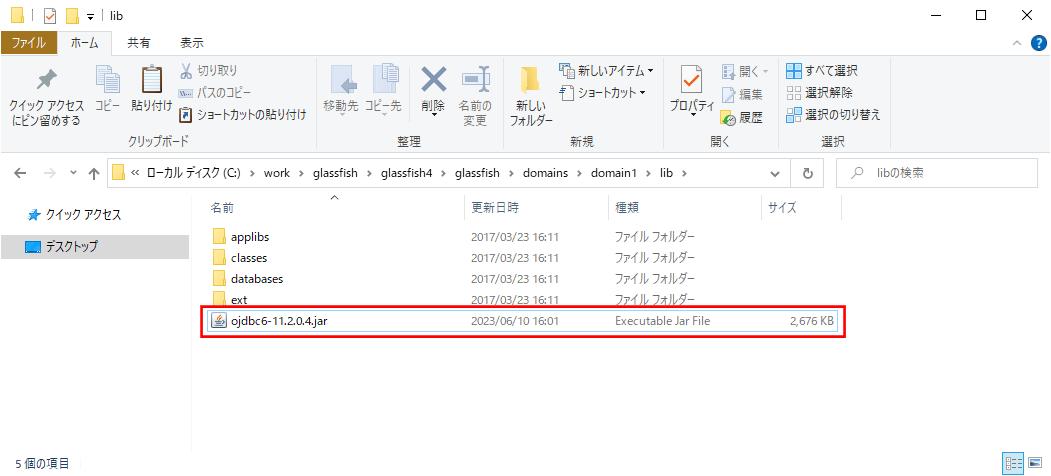Switch to large icons view layout
Image resolution: width=1051 pixels, height=476 pixels.
point(1034,463)
